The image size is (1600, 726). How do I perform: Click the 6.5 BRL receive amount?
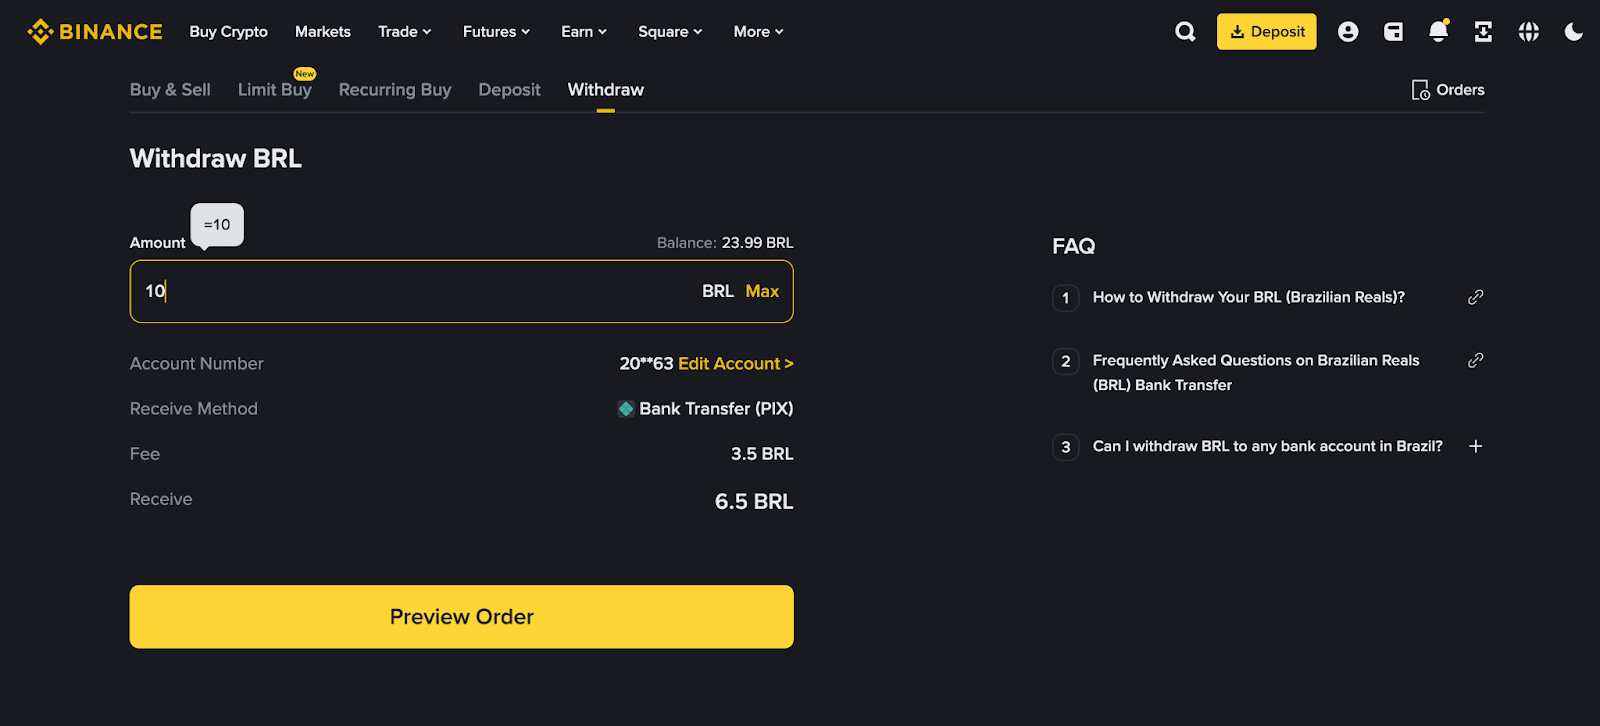click(754, 502)
